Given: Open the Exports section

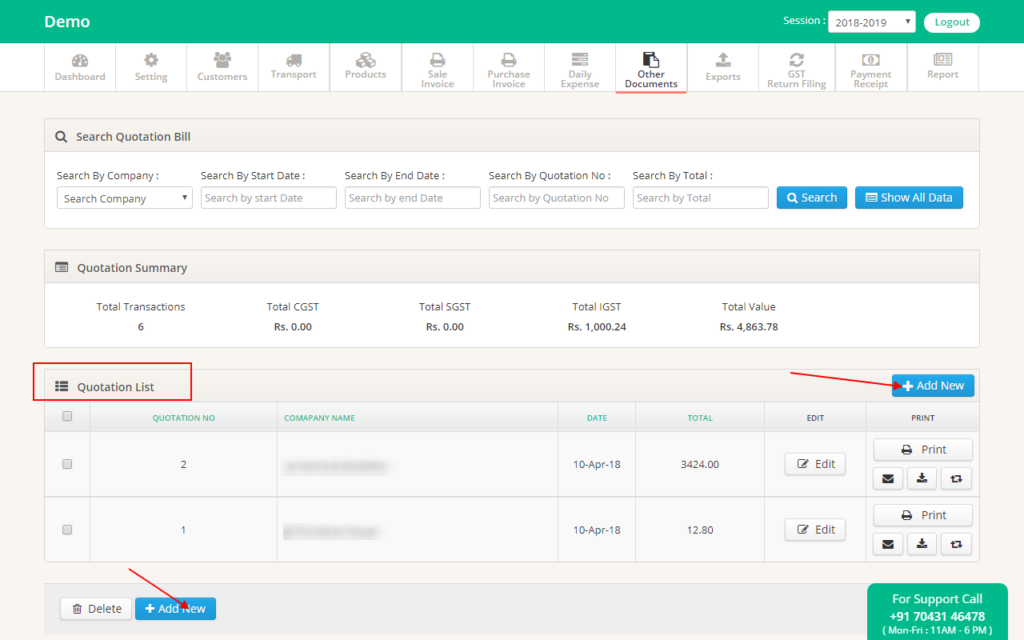Looking at the screenshot, I should [722, 67].
